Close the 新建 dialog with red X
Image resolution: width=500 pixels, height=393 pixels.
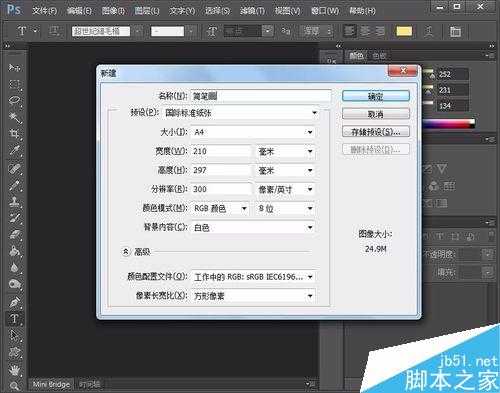click(403, 71)
